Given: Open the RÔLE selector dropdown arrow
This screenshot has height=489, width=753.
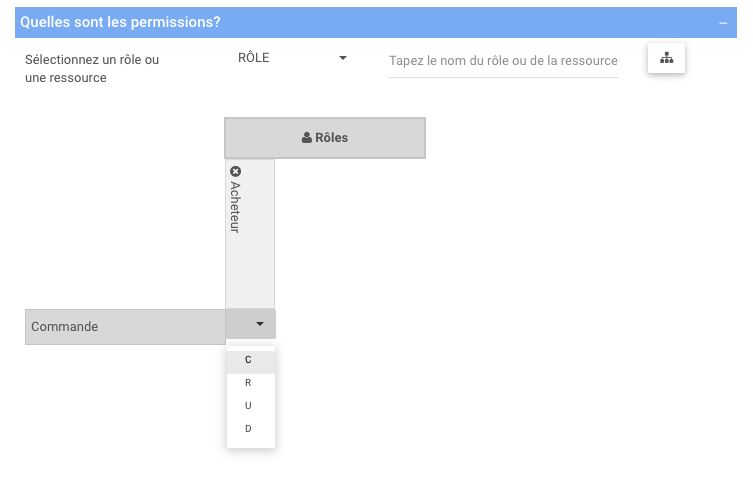Looking at the screenshot, I should (x=343, y=58).
